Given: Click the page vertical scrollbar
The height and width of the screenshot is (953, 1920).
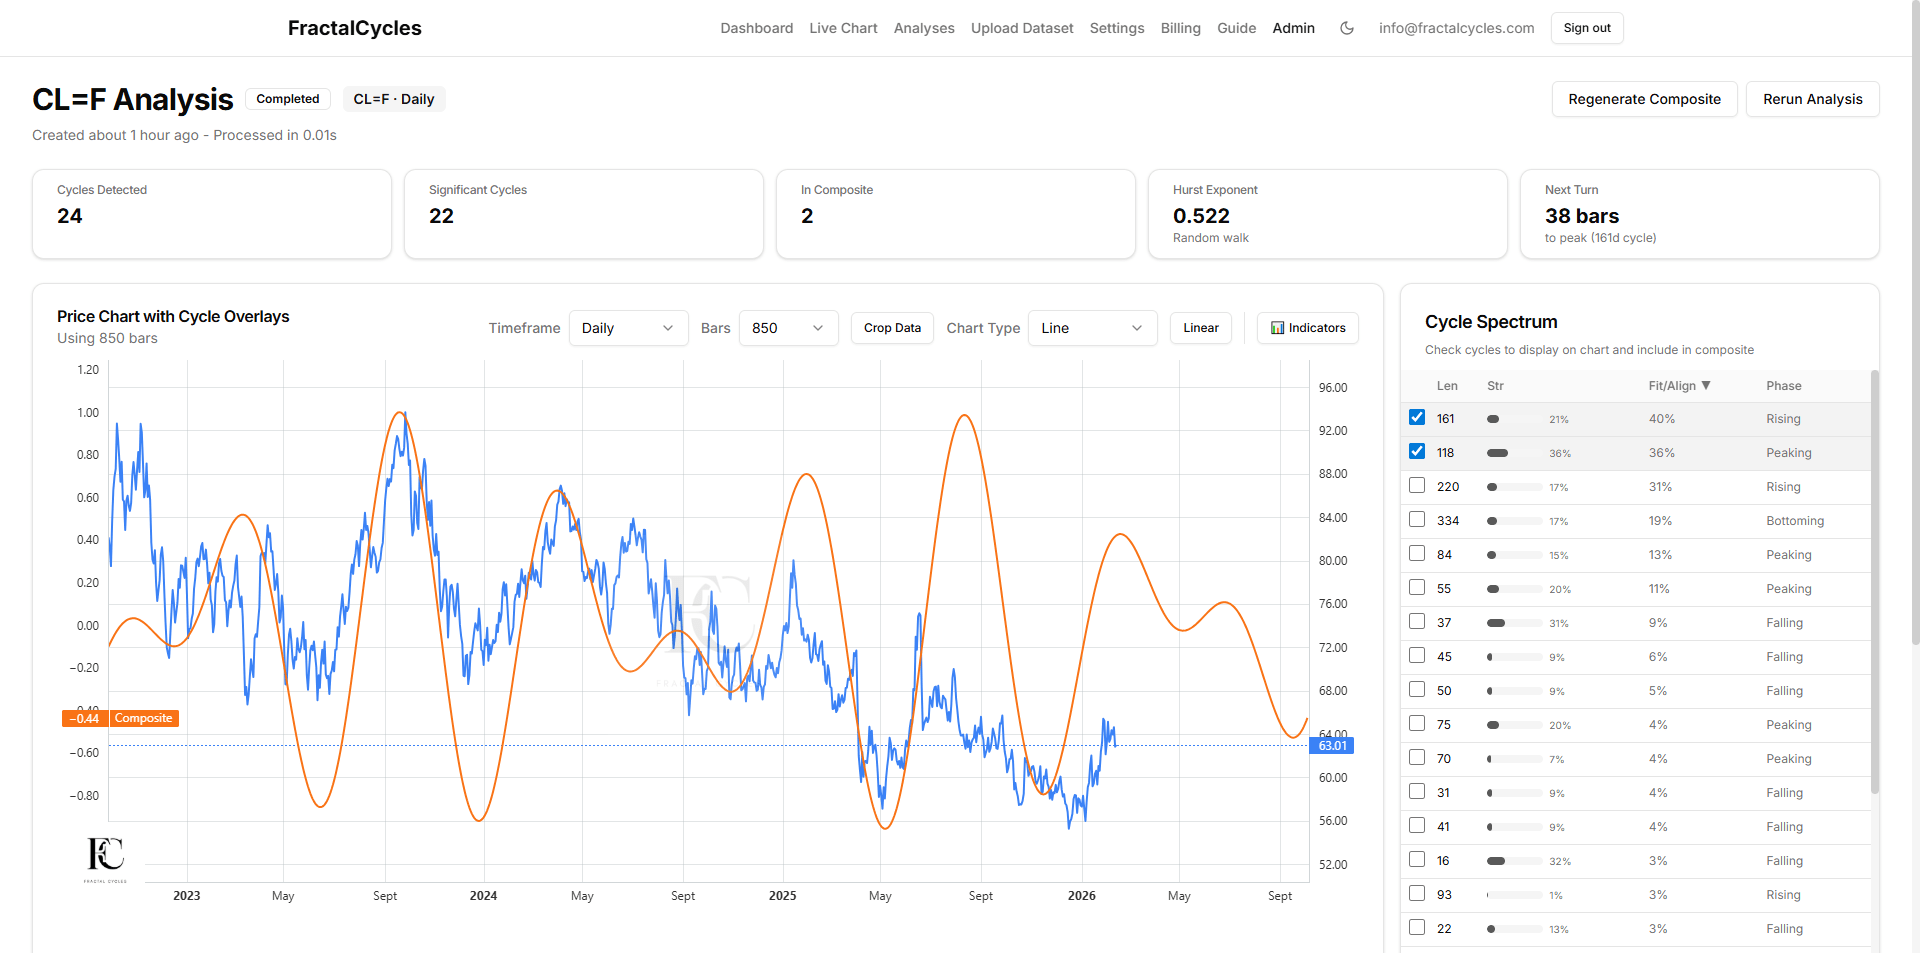Looking at the screenshot, I should pyautogui.click(x=1914, y=322).
